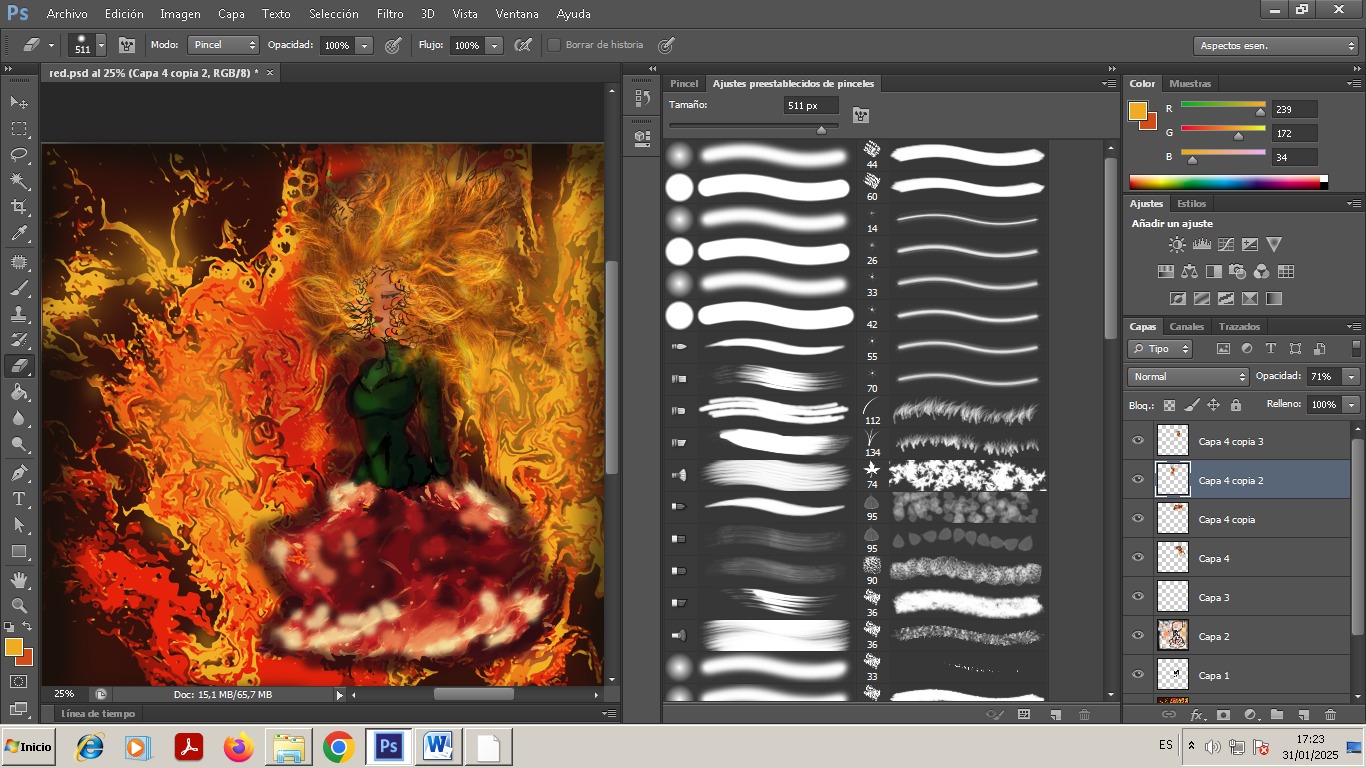The width and height of the screenshot is (1366, 768).
Task: Switch to the Estilos tab
Action: point(1191,204)
